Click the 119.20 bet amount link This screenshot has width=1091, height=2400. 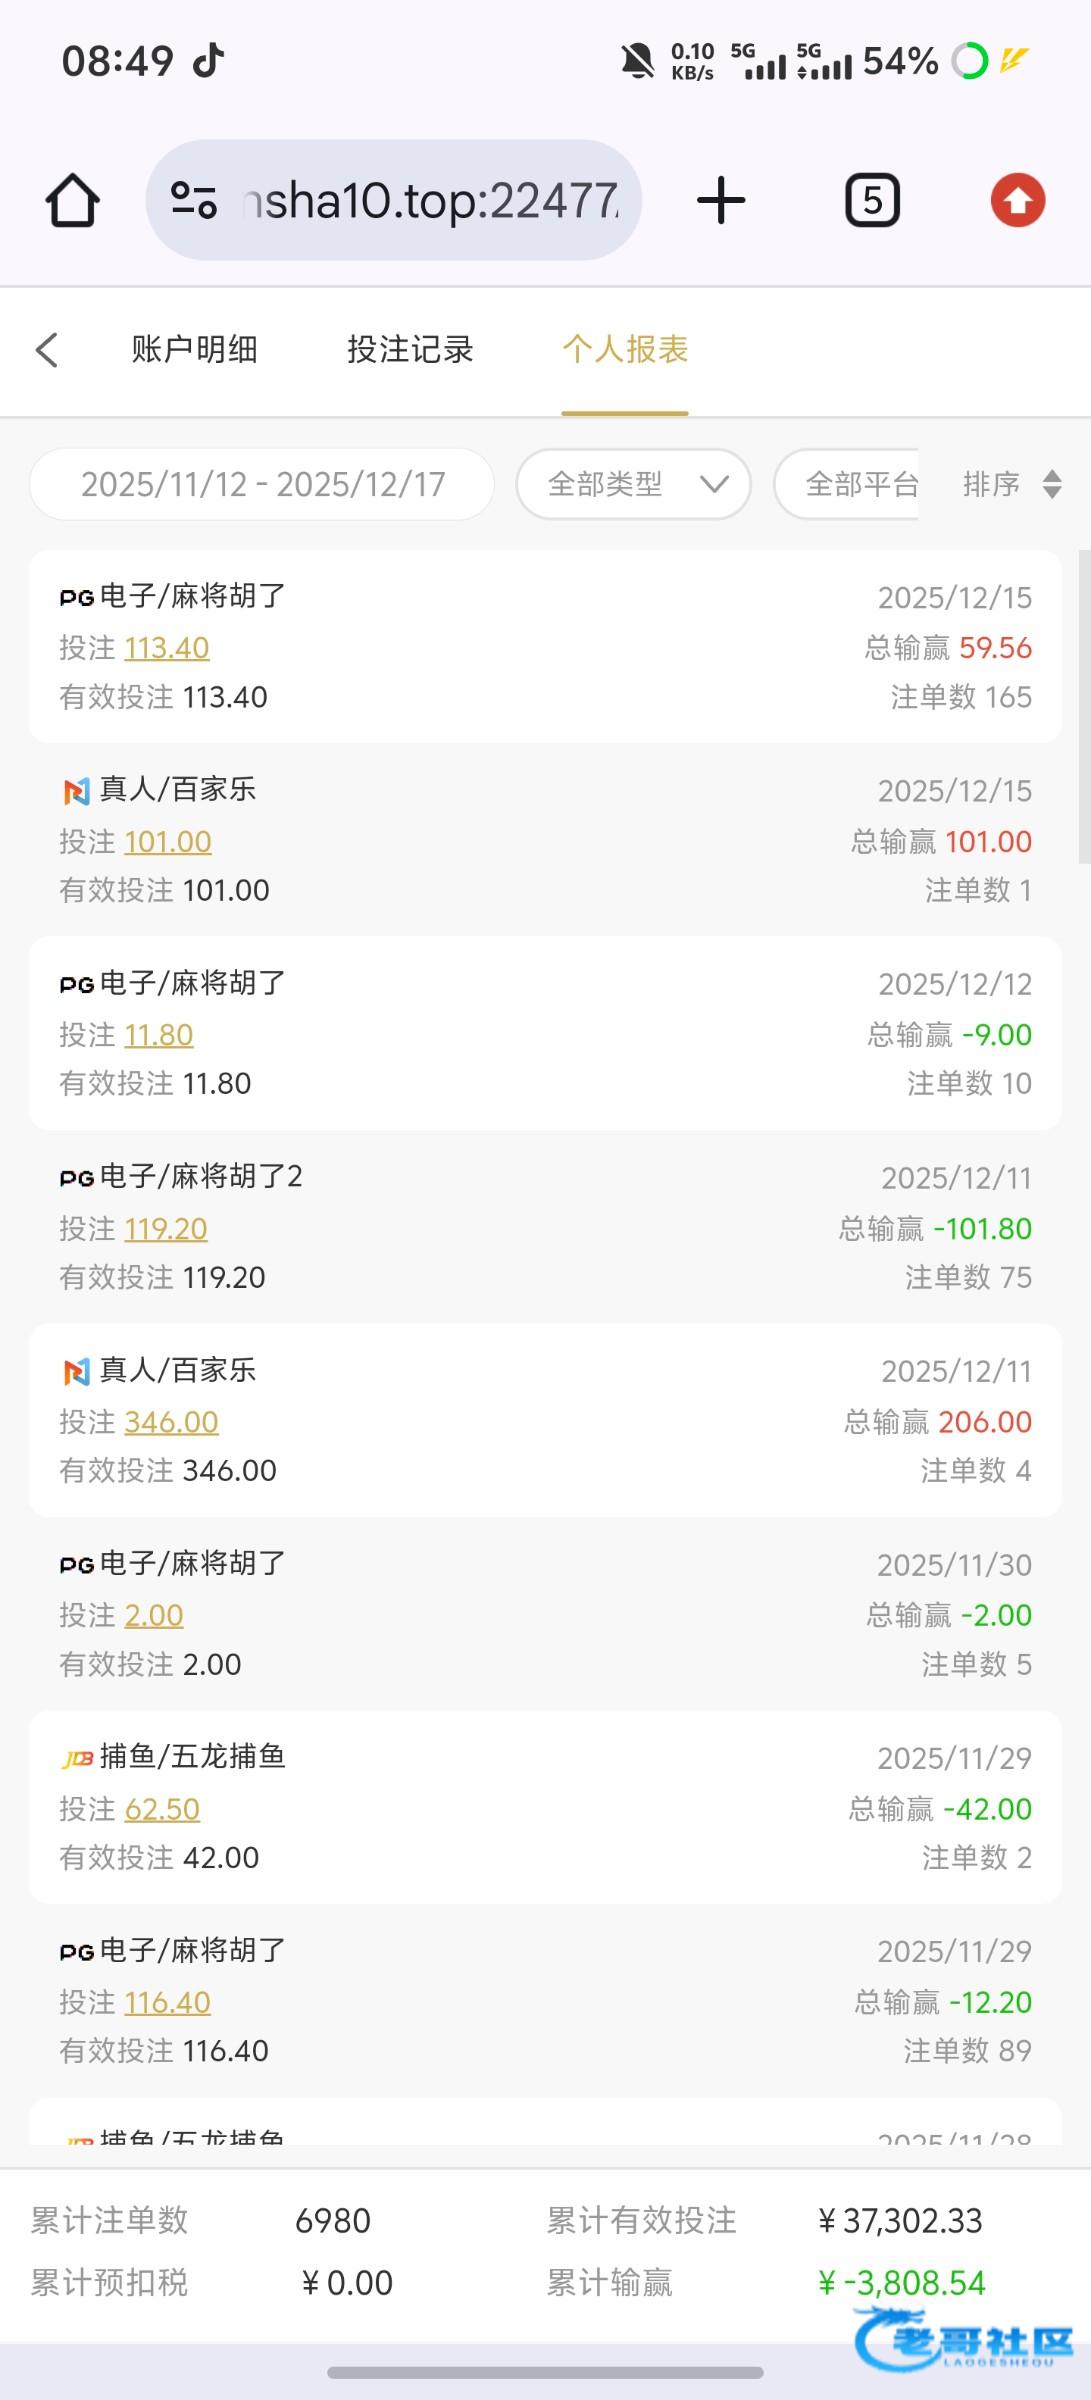pos(166,1229)
